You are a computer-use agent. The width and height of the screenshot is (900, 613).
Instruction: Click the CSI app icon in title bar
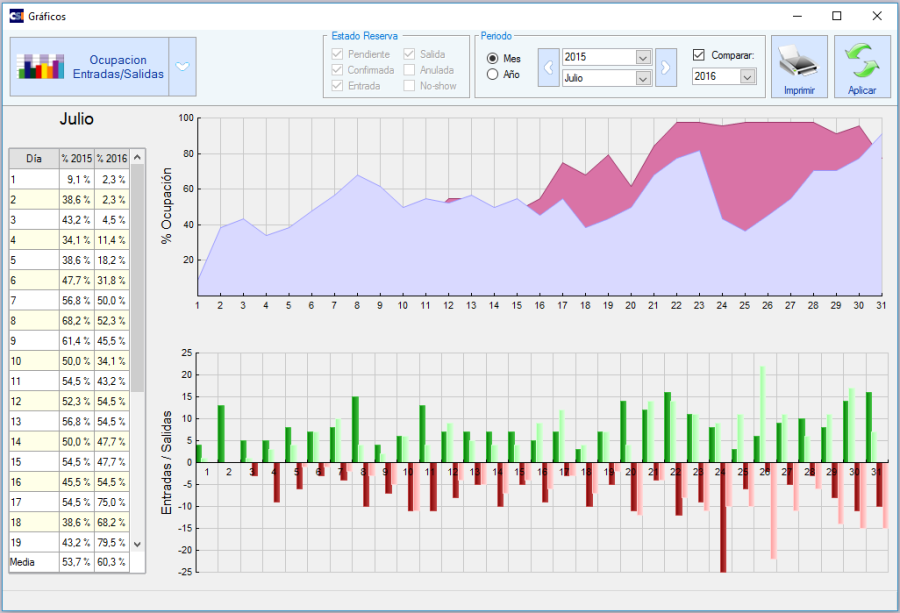[x=17, y=16]
